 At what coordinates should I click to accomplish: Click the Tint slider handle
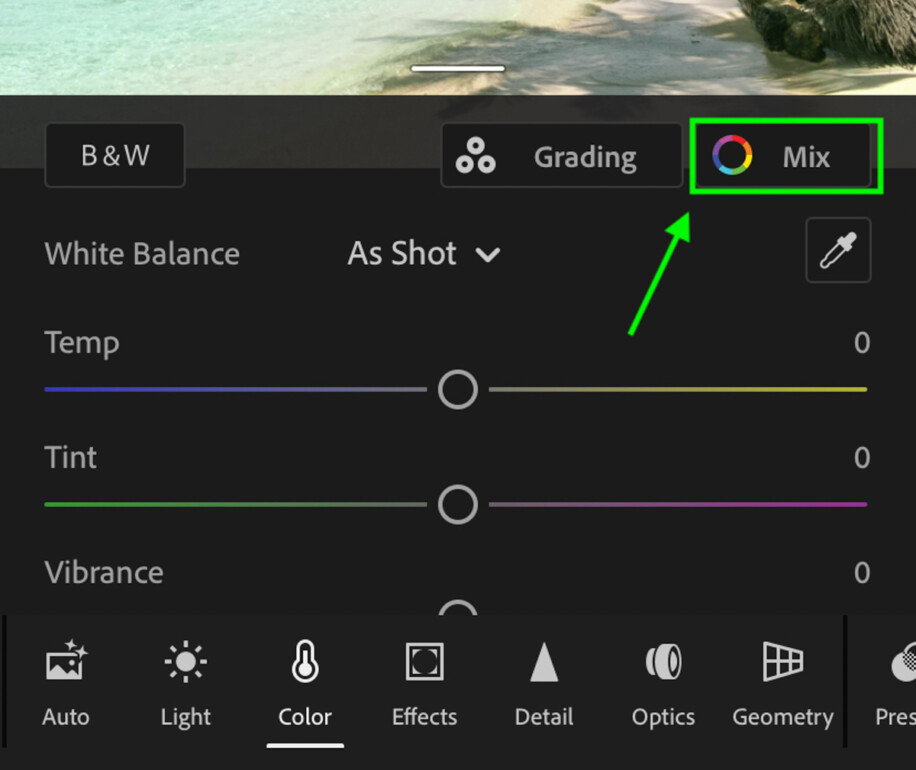tap(457, 504)
